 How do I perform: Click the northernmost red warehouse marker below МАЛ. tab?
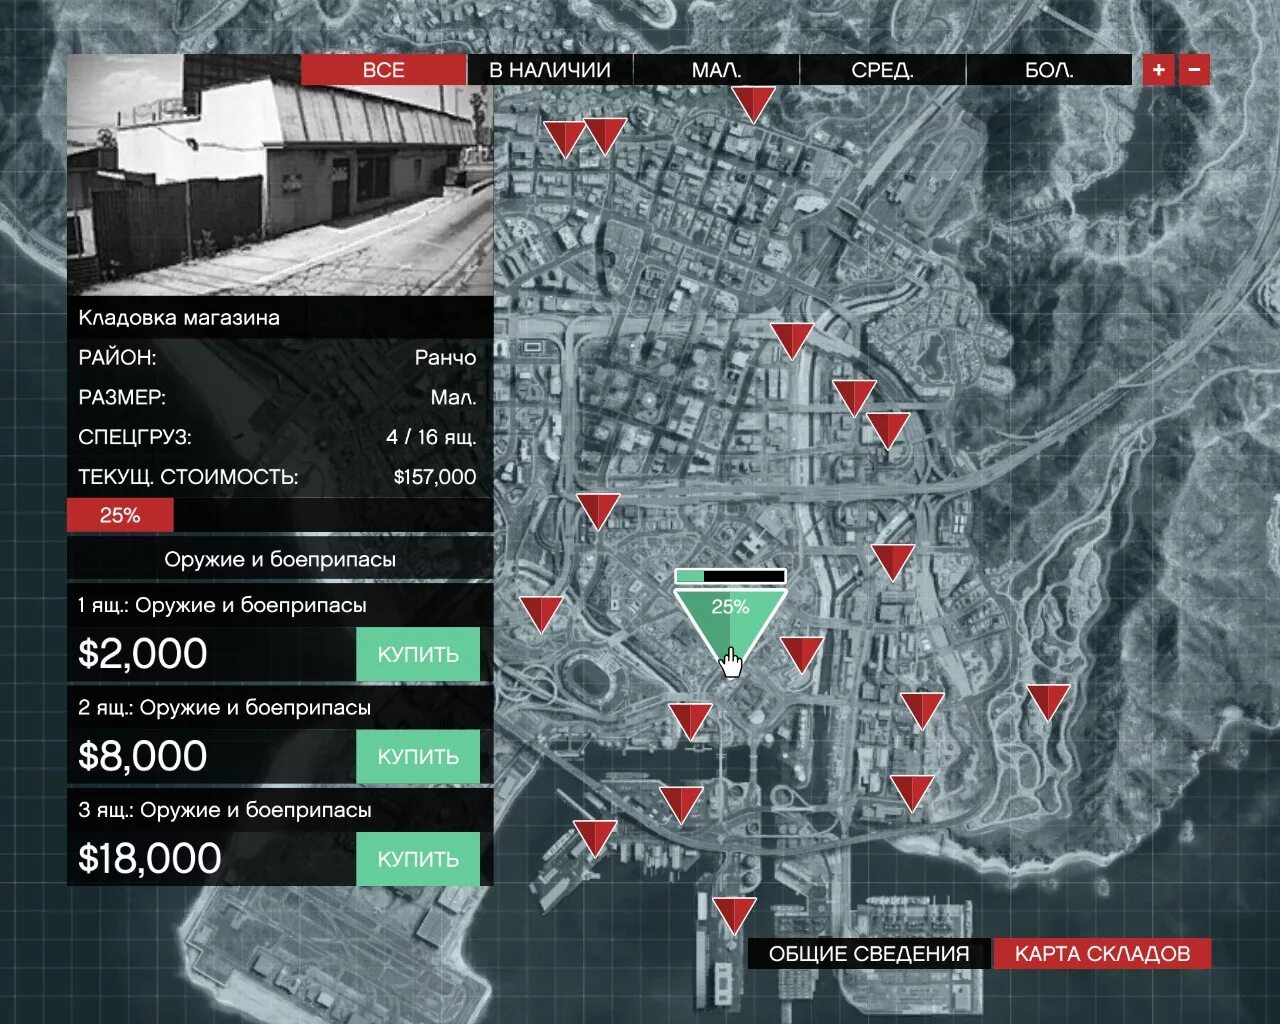[x=753, y=103]
